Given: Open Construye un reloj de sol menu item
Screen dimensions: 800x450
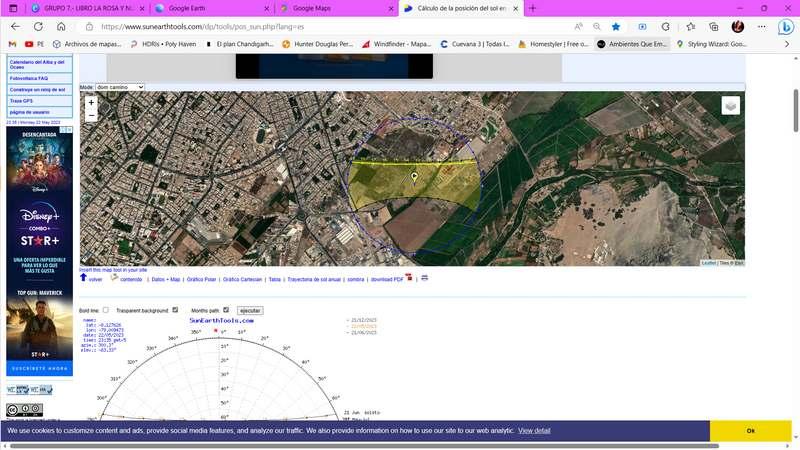Looking at the screenshot, I should 40,90.
